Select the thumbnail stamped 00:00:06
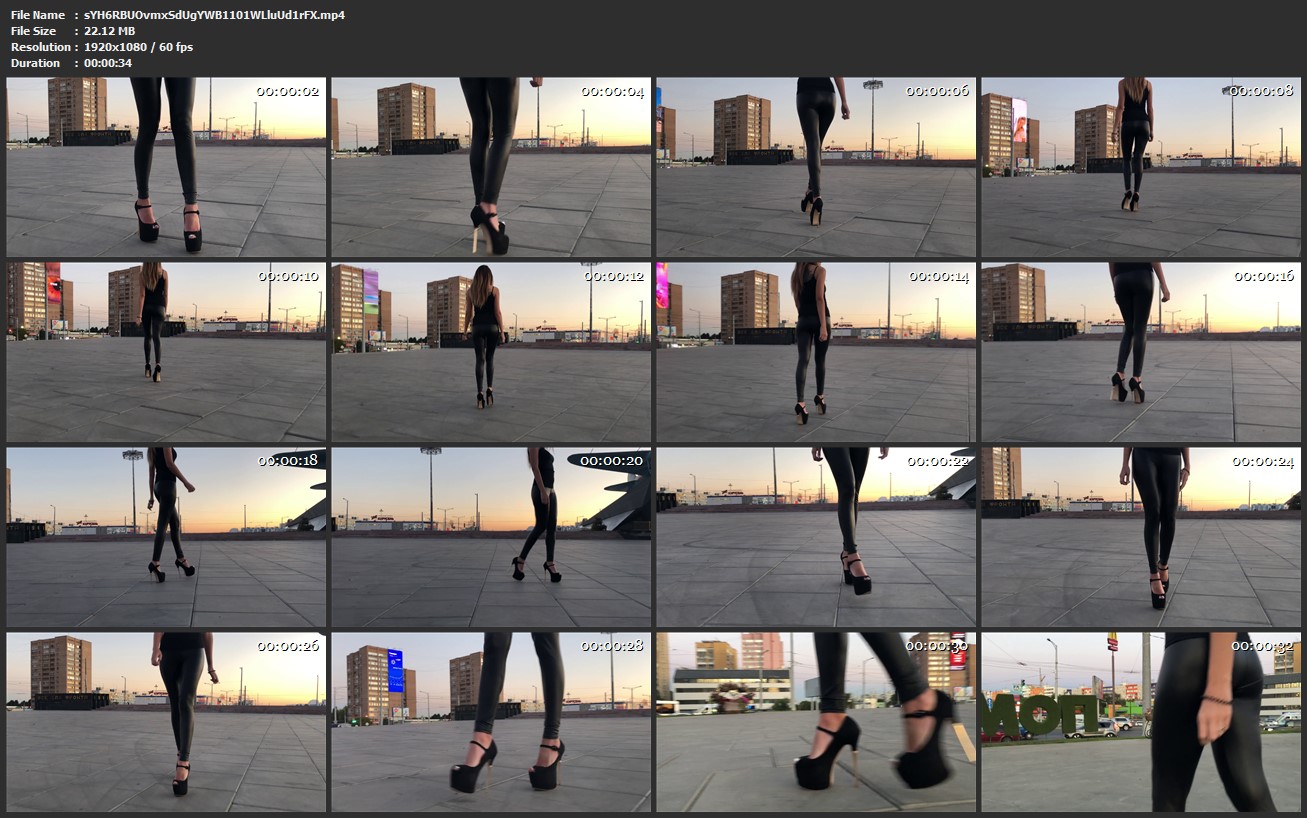1307x818 pixels. click(816, 167)
